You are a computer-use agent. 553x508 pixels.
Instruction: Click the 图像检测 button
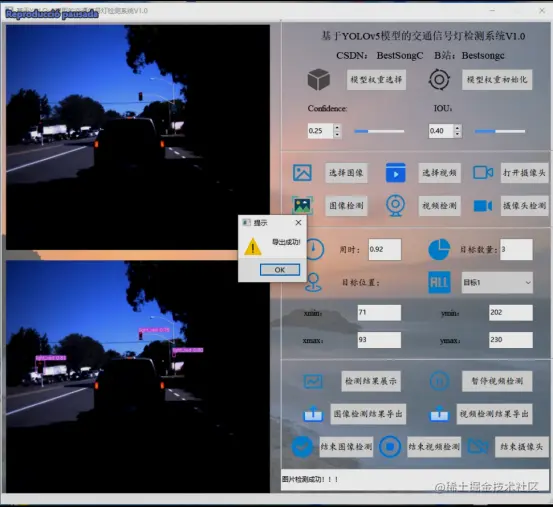click(346, 206)
